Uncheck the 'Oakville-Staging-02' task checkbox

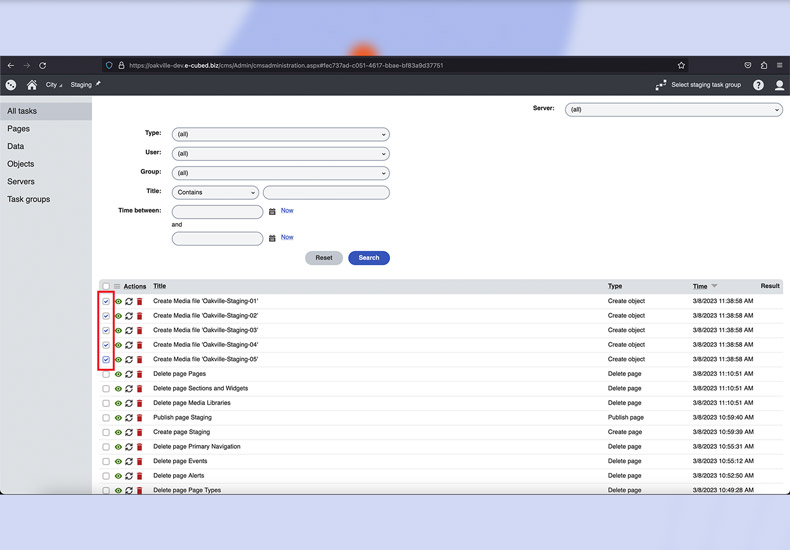[106, 316]
